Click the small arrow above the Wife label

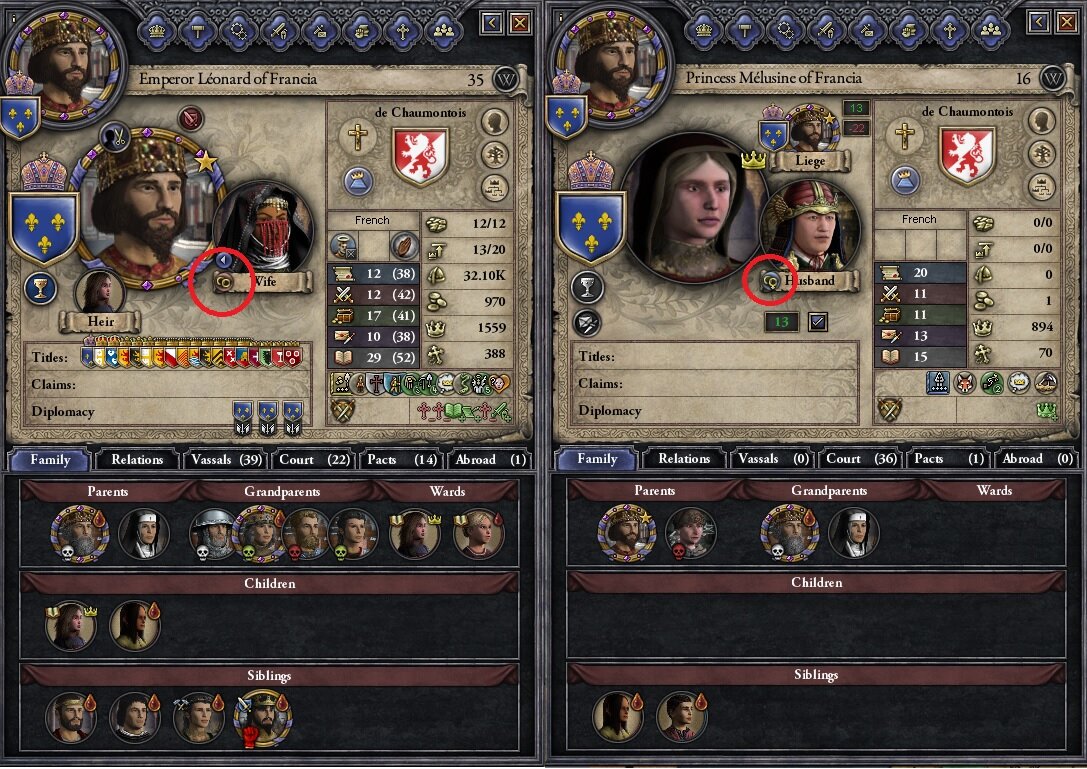[224, 260]
